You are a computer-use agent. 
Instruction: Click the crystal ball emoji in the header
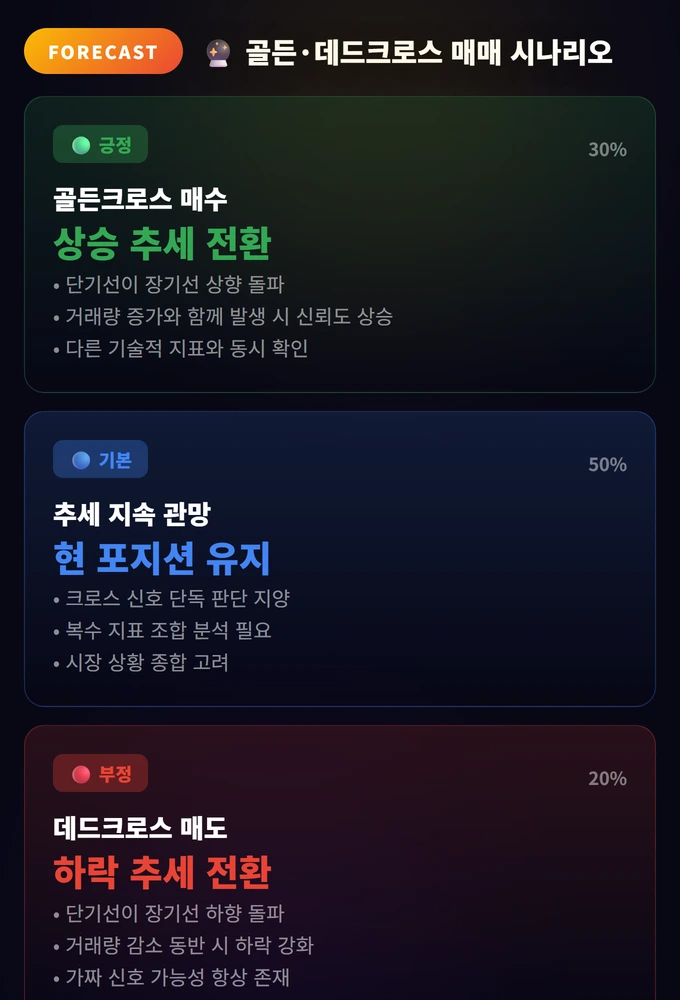(x=218, y=51)
